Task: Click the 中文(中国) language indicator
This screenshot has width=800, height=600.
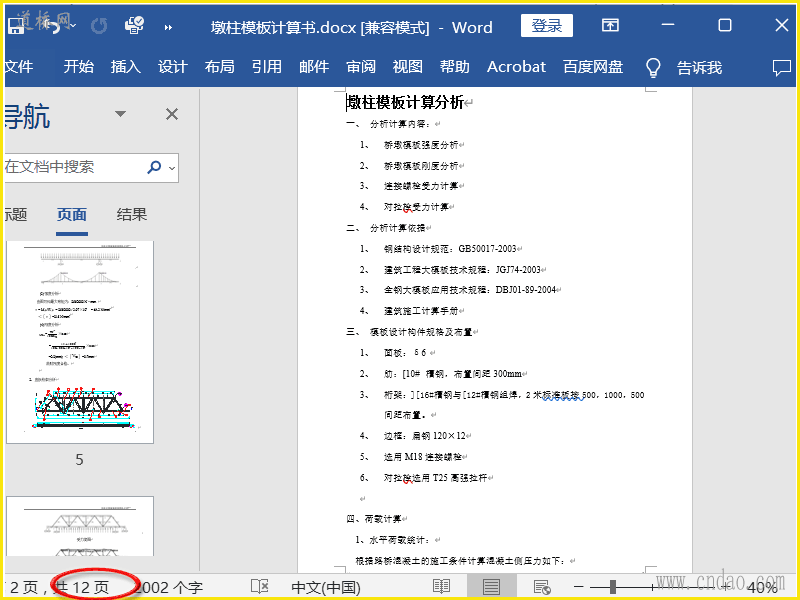Action: [326, 588]
